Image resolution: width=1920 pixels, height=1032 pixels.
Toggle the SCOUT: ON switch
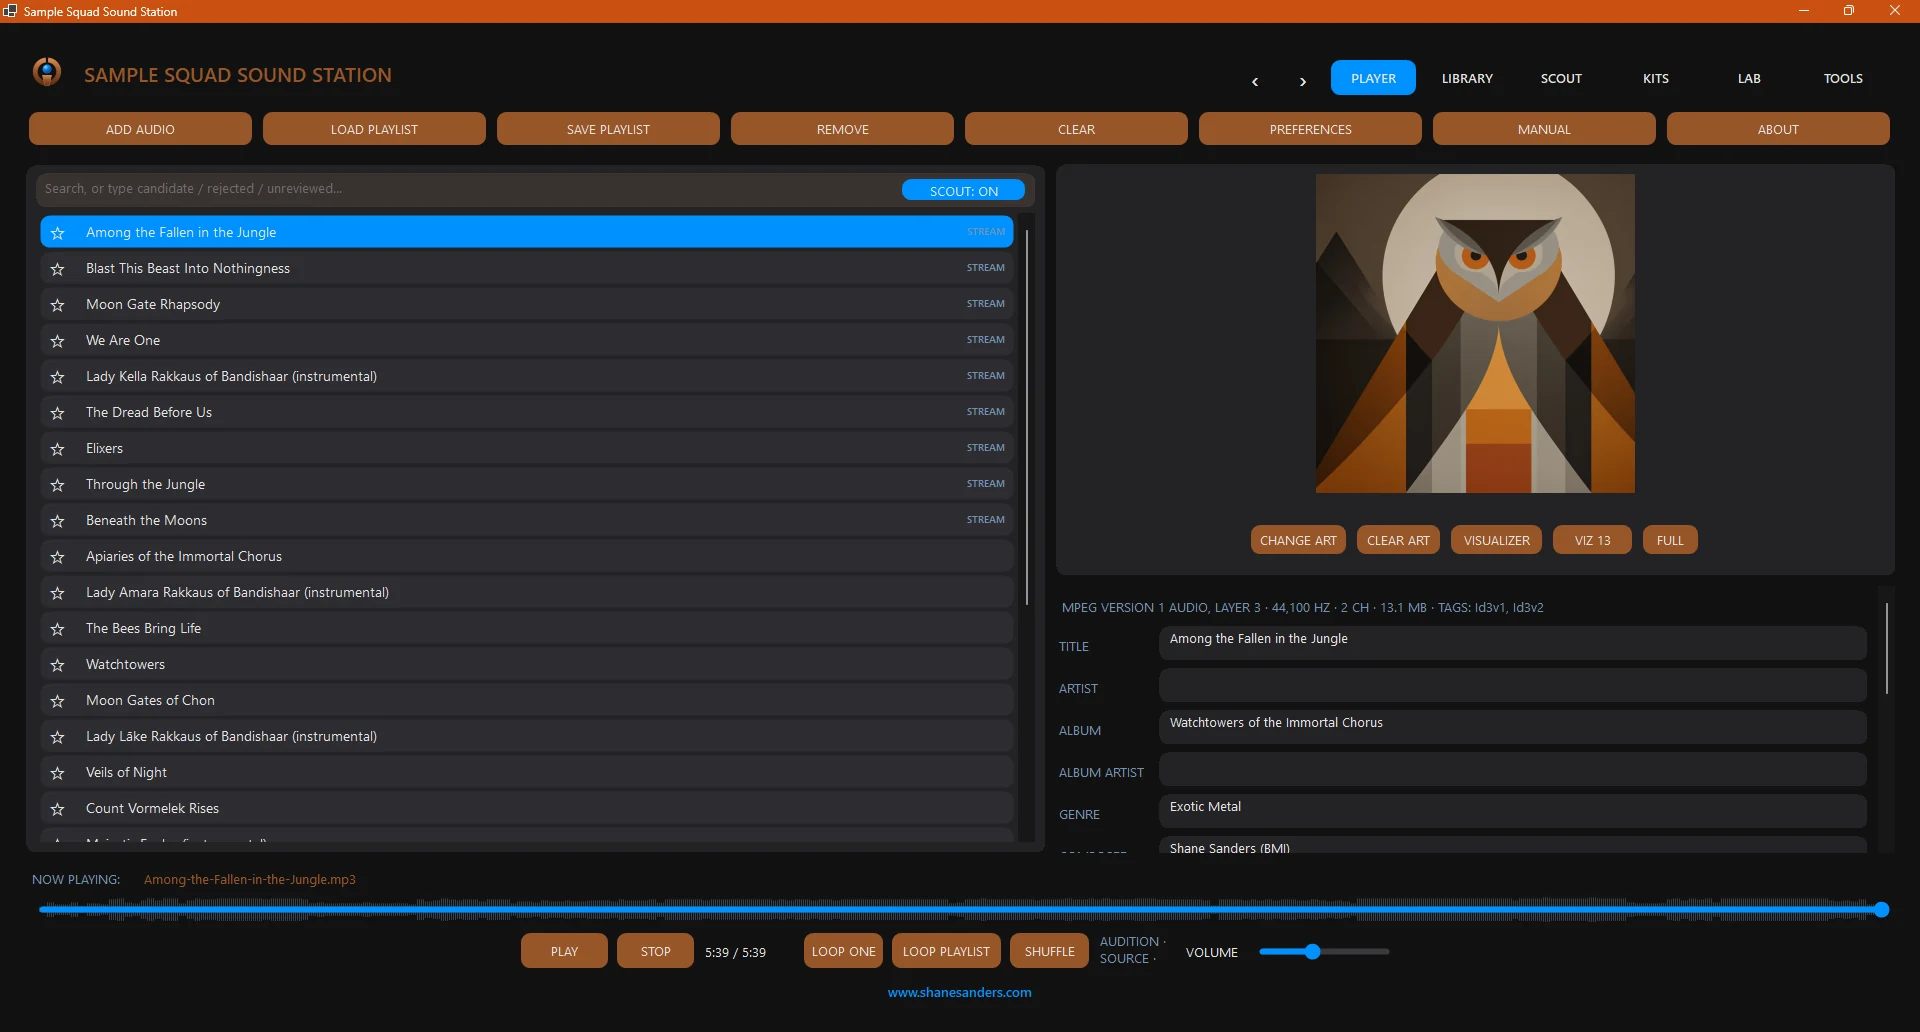pyautogui.click(x=963, y=190)
